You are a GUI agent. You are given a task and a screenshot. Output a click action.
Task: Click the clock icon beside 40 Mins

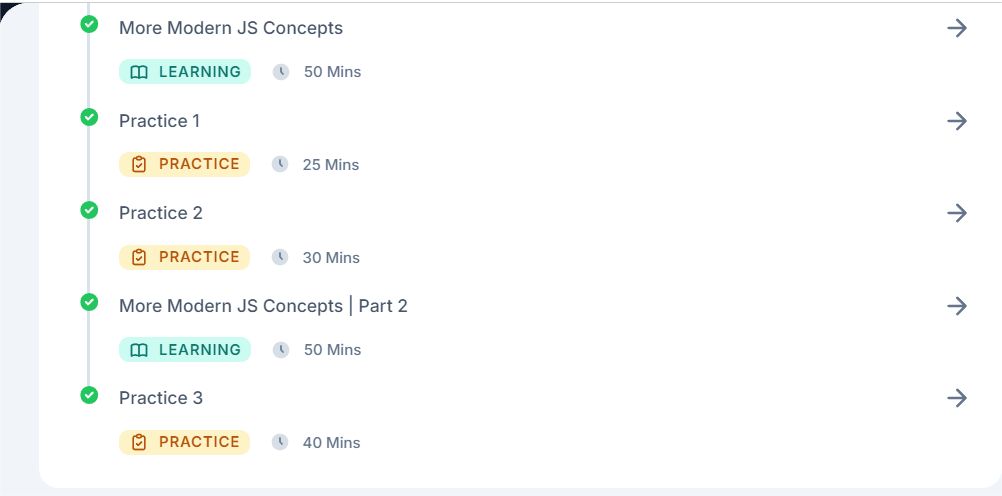click(280, 442)
